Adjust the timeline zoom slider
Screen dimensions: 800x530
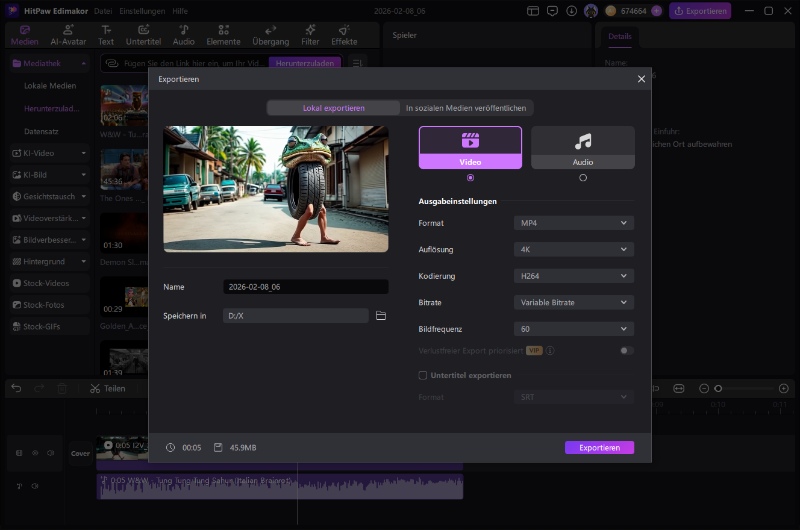pyautogui.click(x=718, y=388)
